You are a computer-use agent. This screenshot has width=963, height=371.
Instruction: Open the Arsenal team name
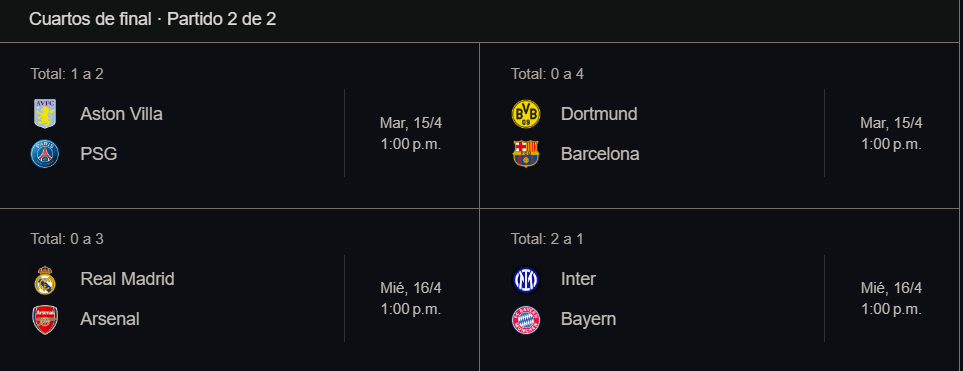point(110,319)
